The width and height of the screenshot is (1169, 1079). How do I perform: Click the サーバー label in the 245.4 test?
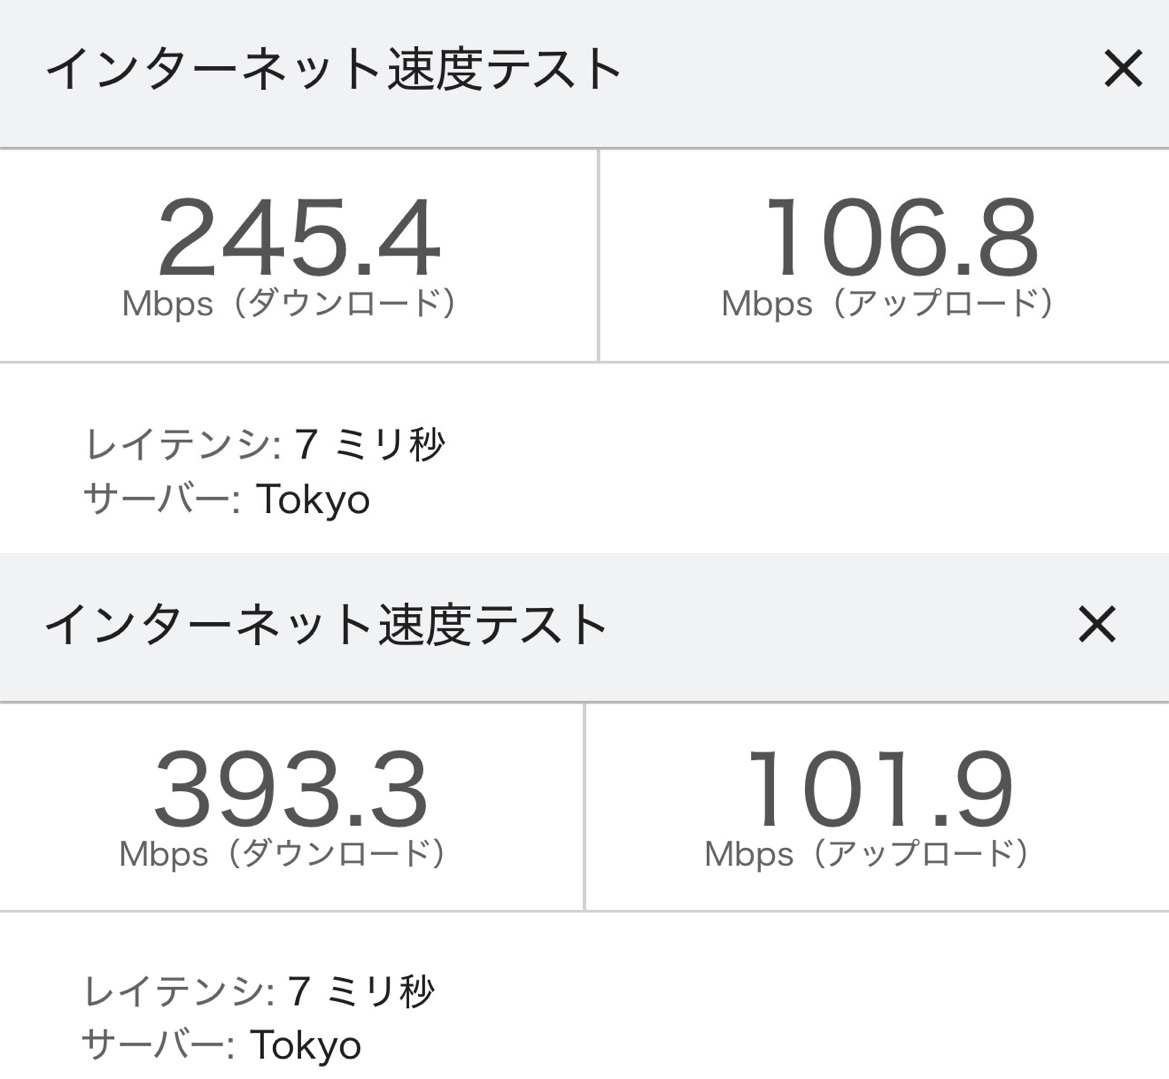[160, 499]
